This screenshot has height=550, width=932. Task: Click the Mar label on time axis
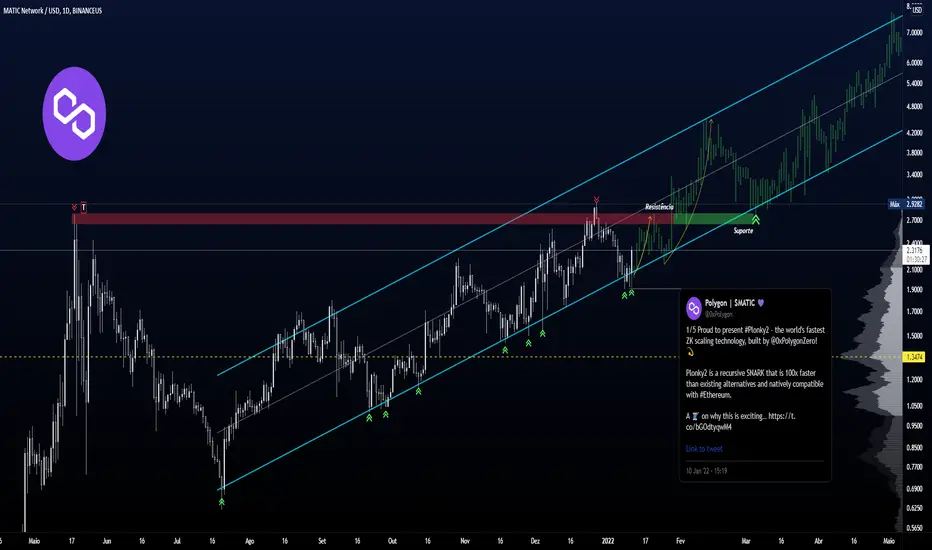[746, 541]
